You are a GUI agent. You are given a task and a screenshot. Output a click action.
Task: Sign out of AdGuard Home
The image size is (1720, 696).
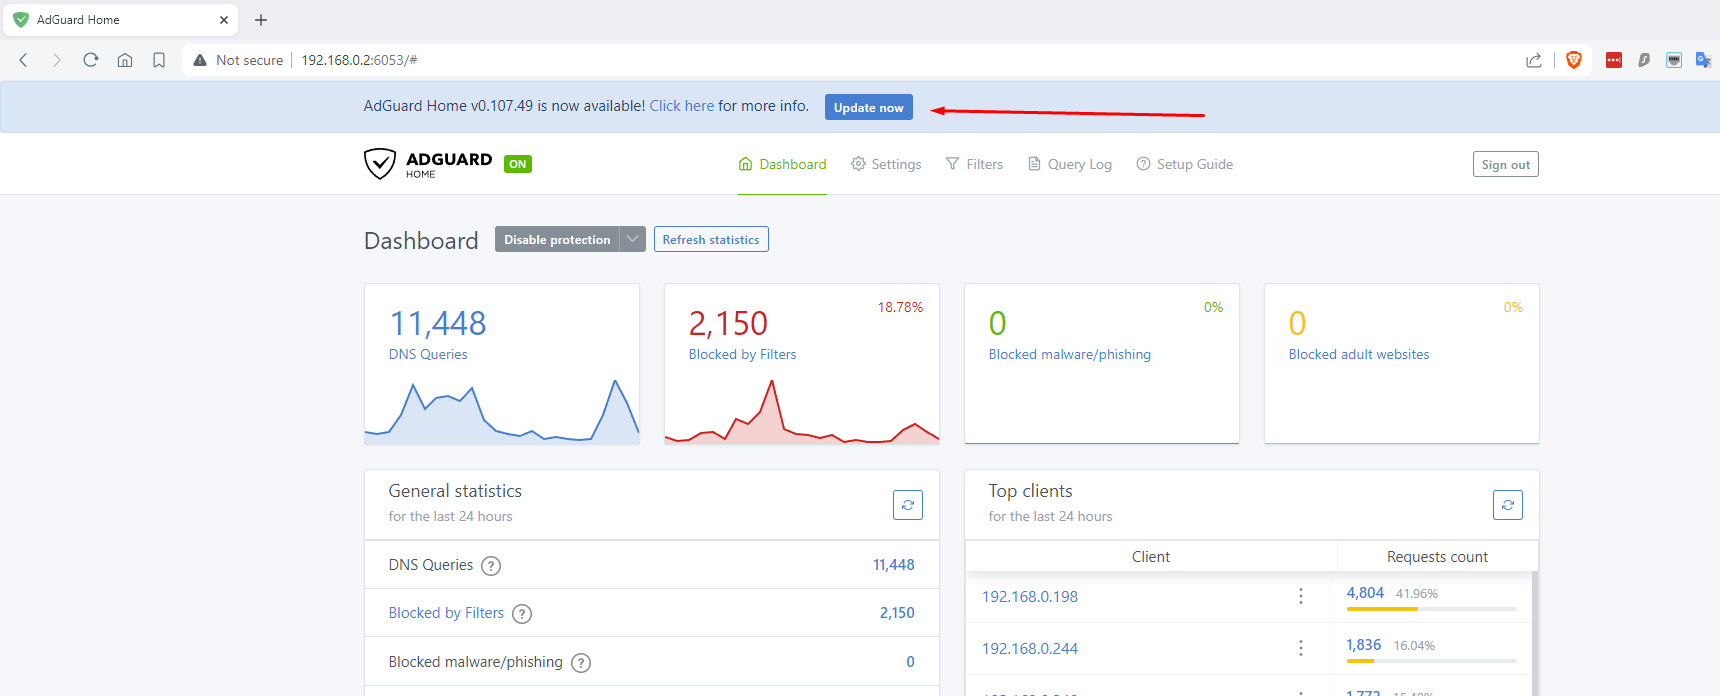coord(1506,164)
